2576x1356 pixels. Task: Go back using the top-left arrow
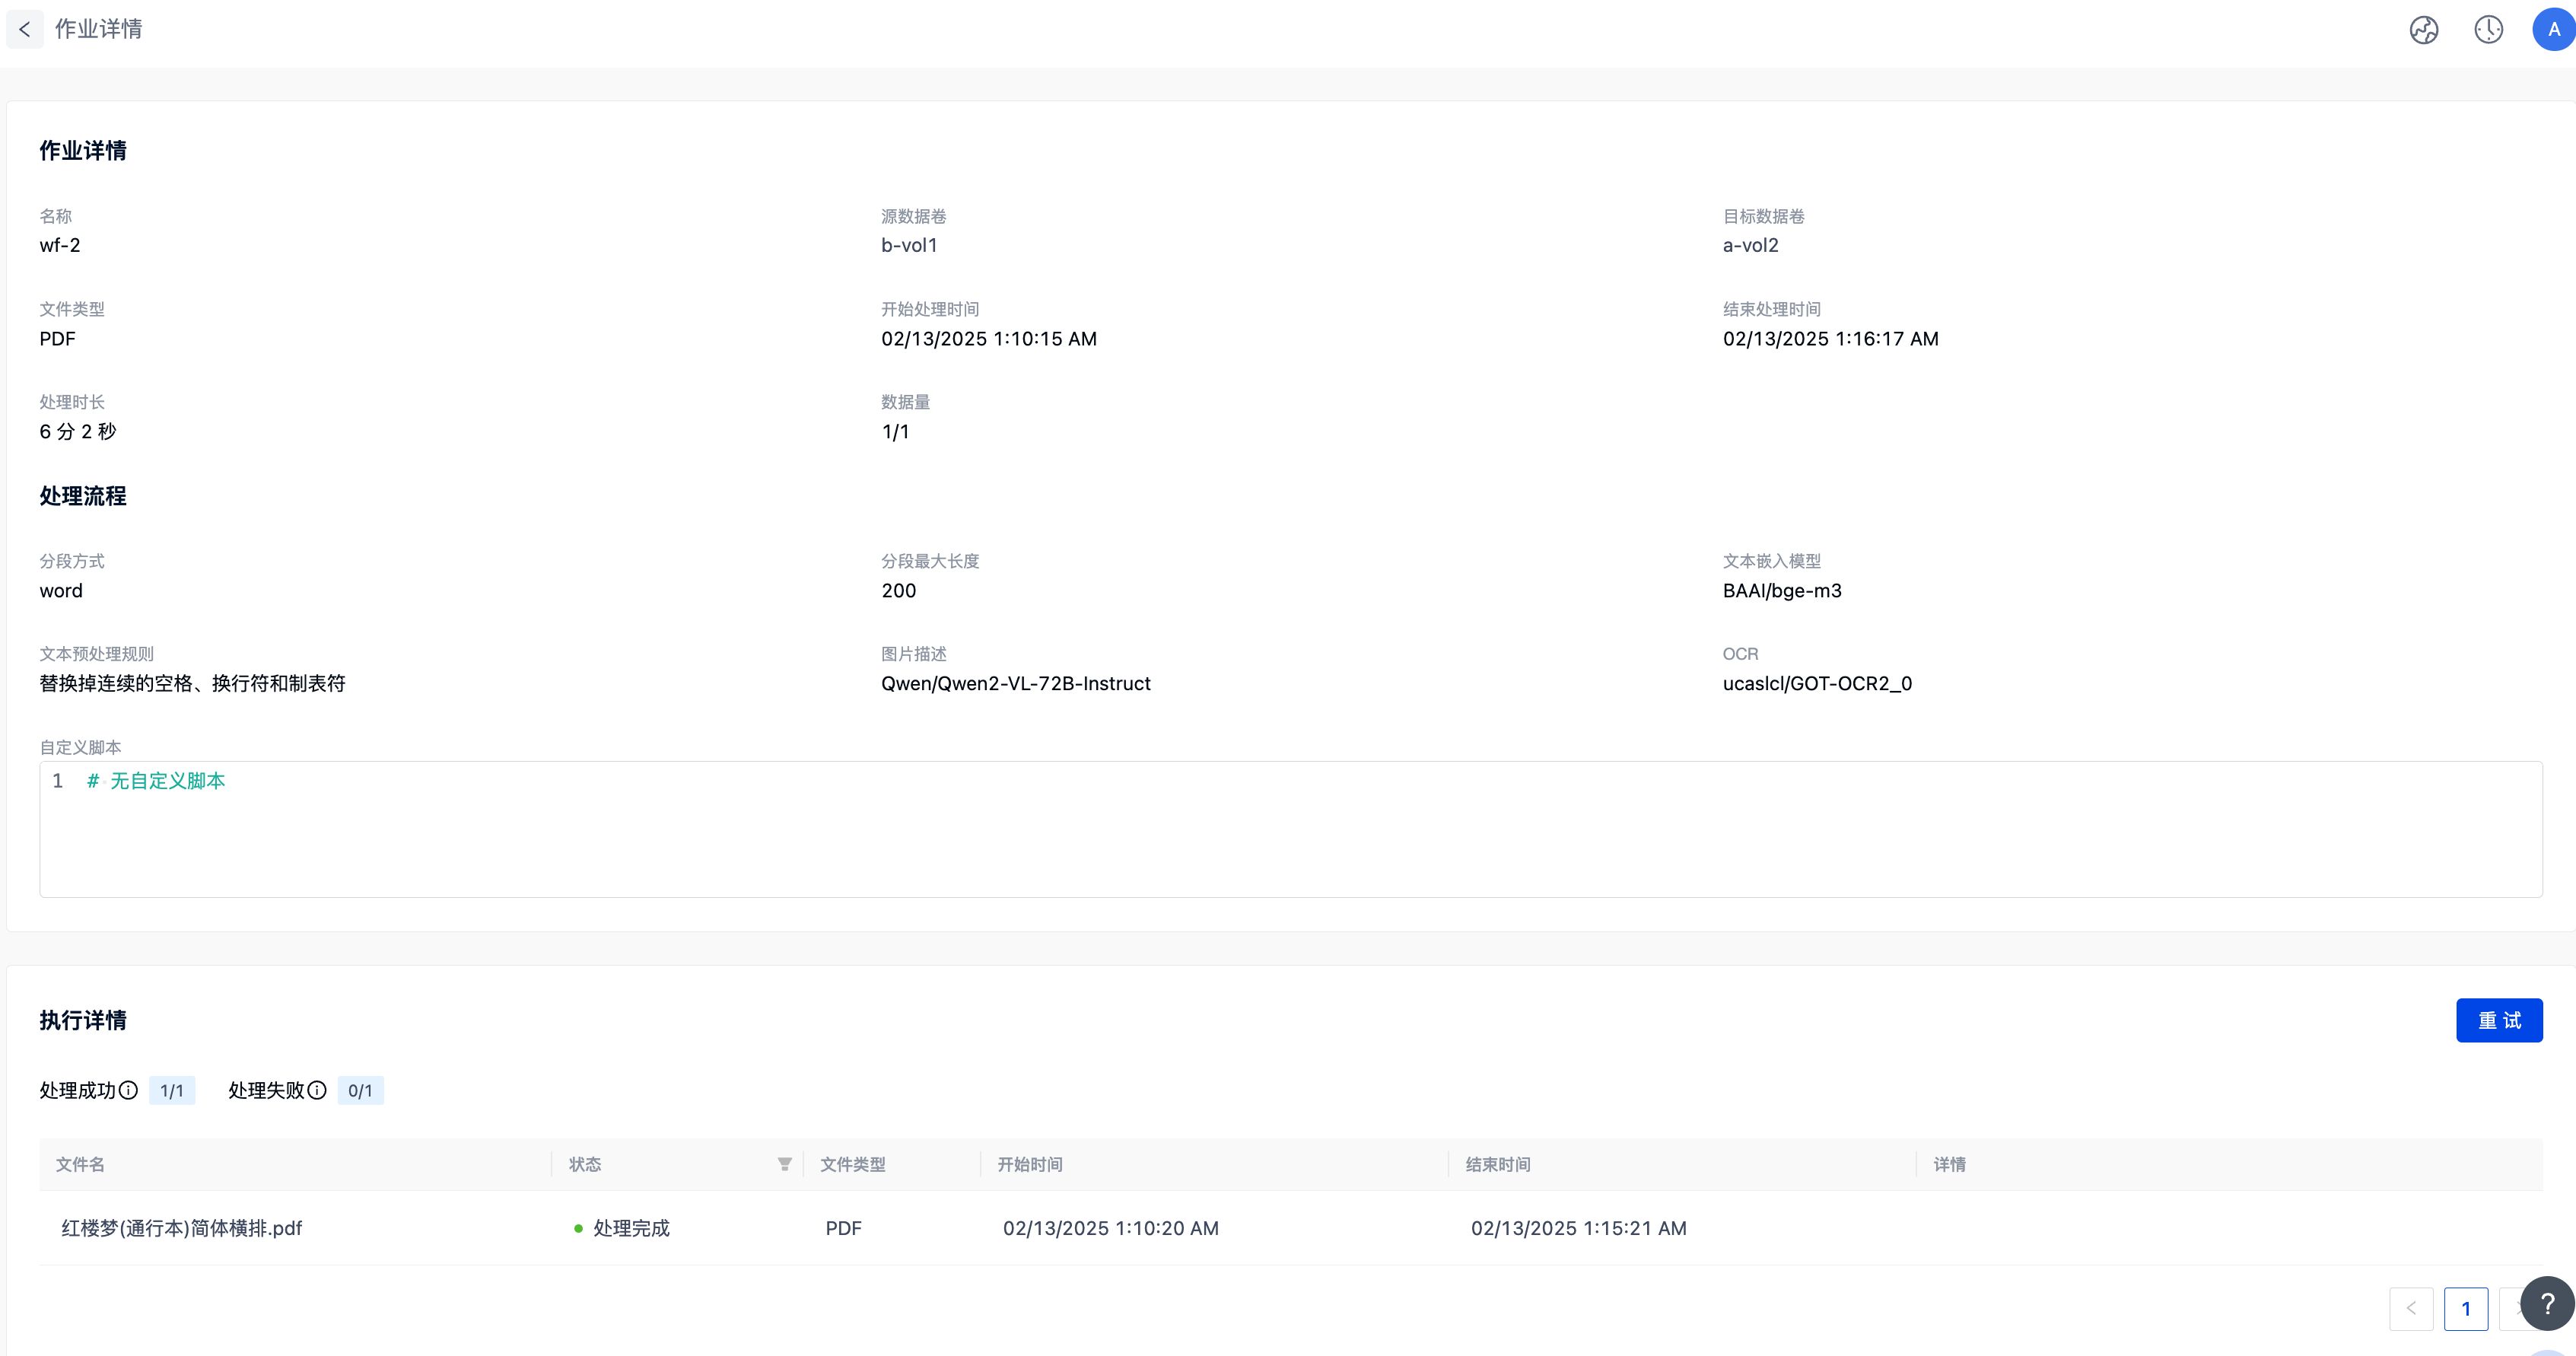pyautogui.click(x=25, y=29)
